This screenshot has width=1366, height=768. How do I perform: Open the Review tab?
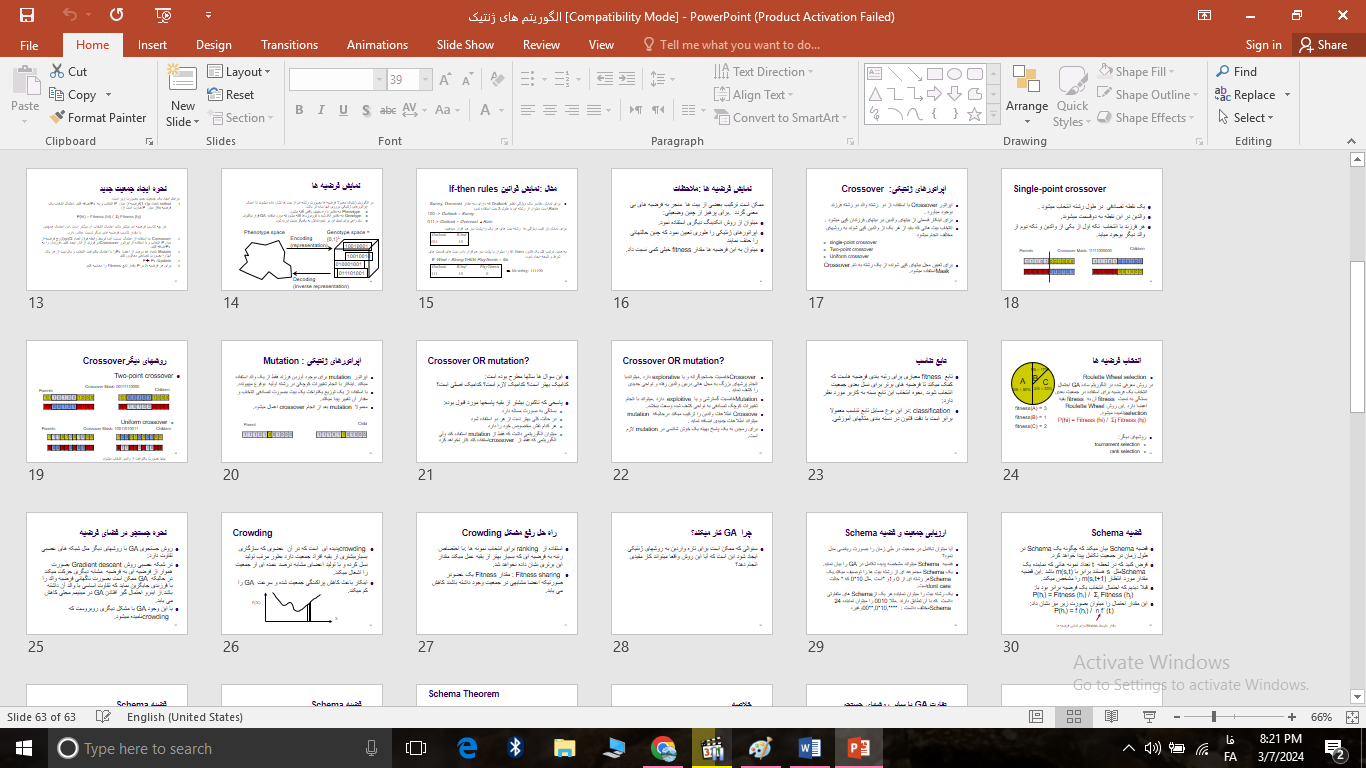[541, 45]
